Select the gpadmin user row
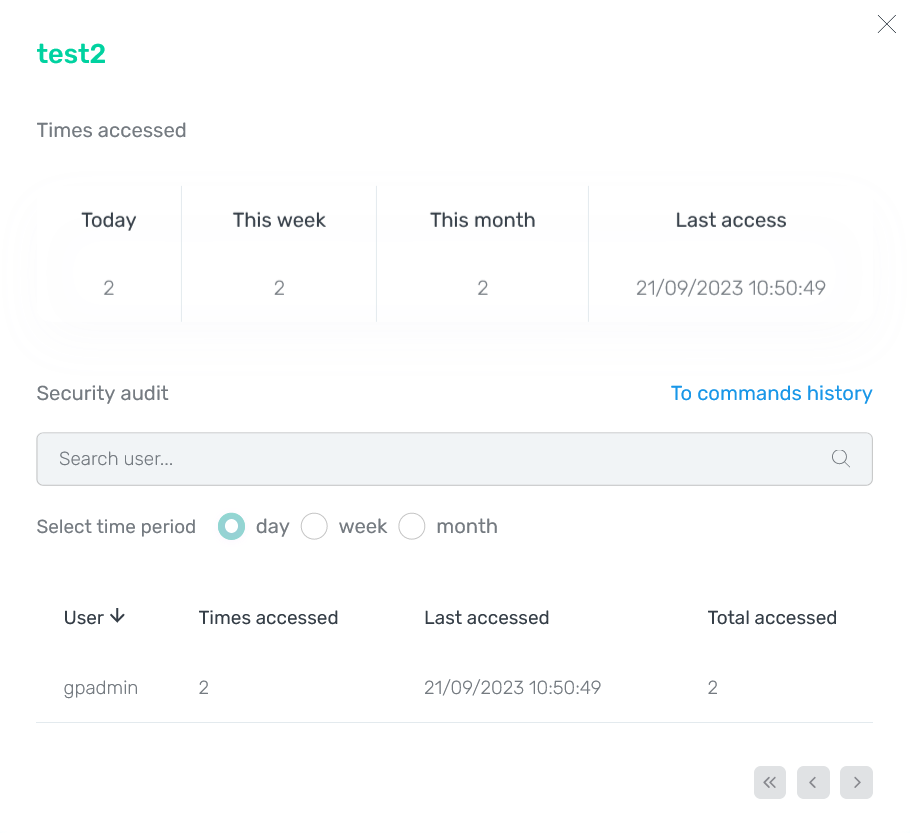910x833 pixels. (x=100, y=687)
